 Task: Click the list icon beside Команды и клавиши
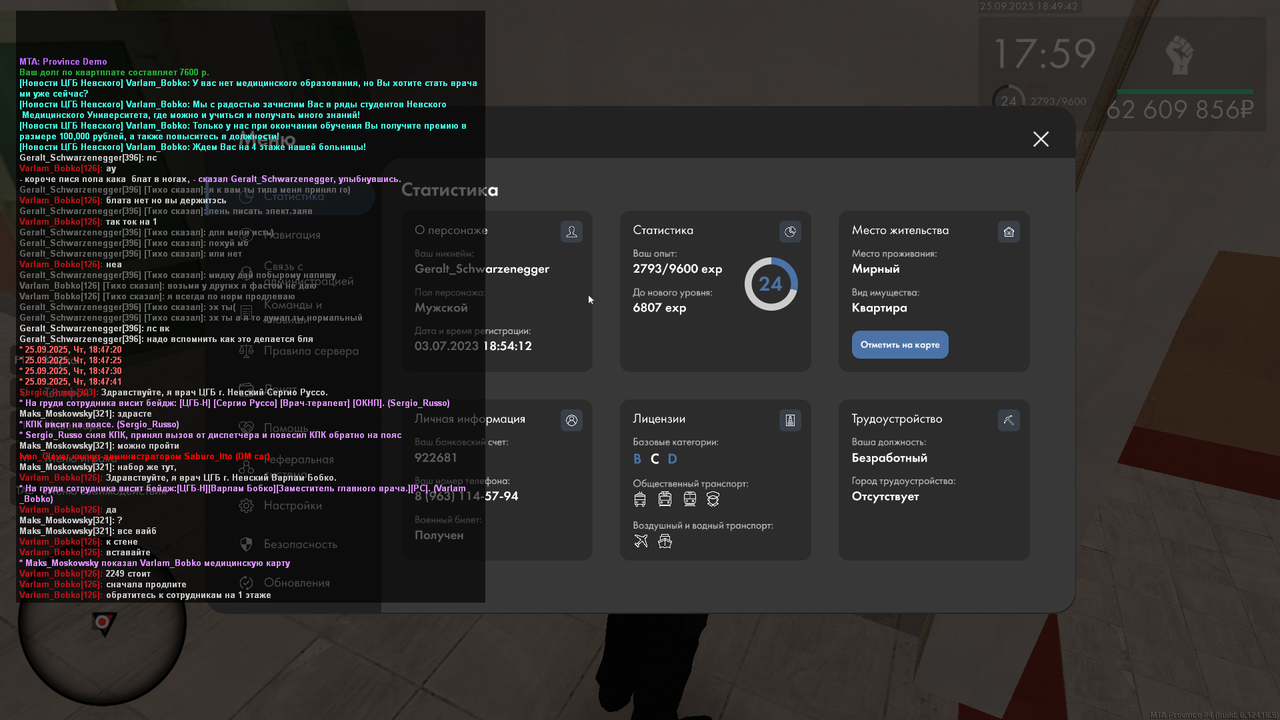pos(246,312)
